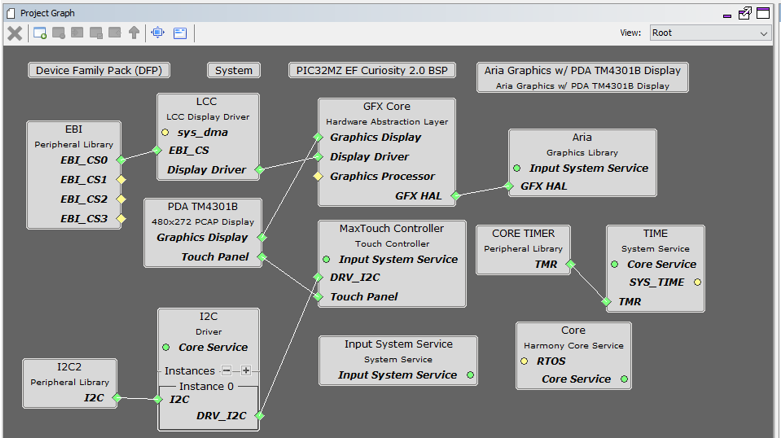Select the TIME System Service node title

point(655,234)
